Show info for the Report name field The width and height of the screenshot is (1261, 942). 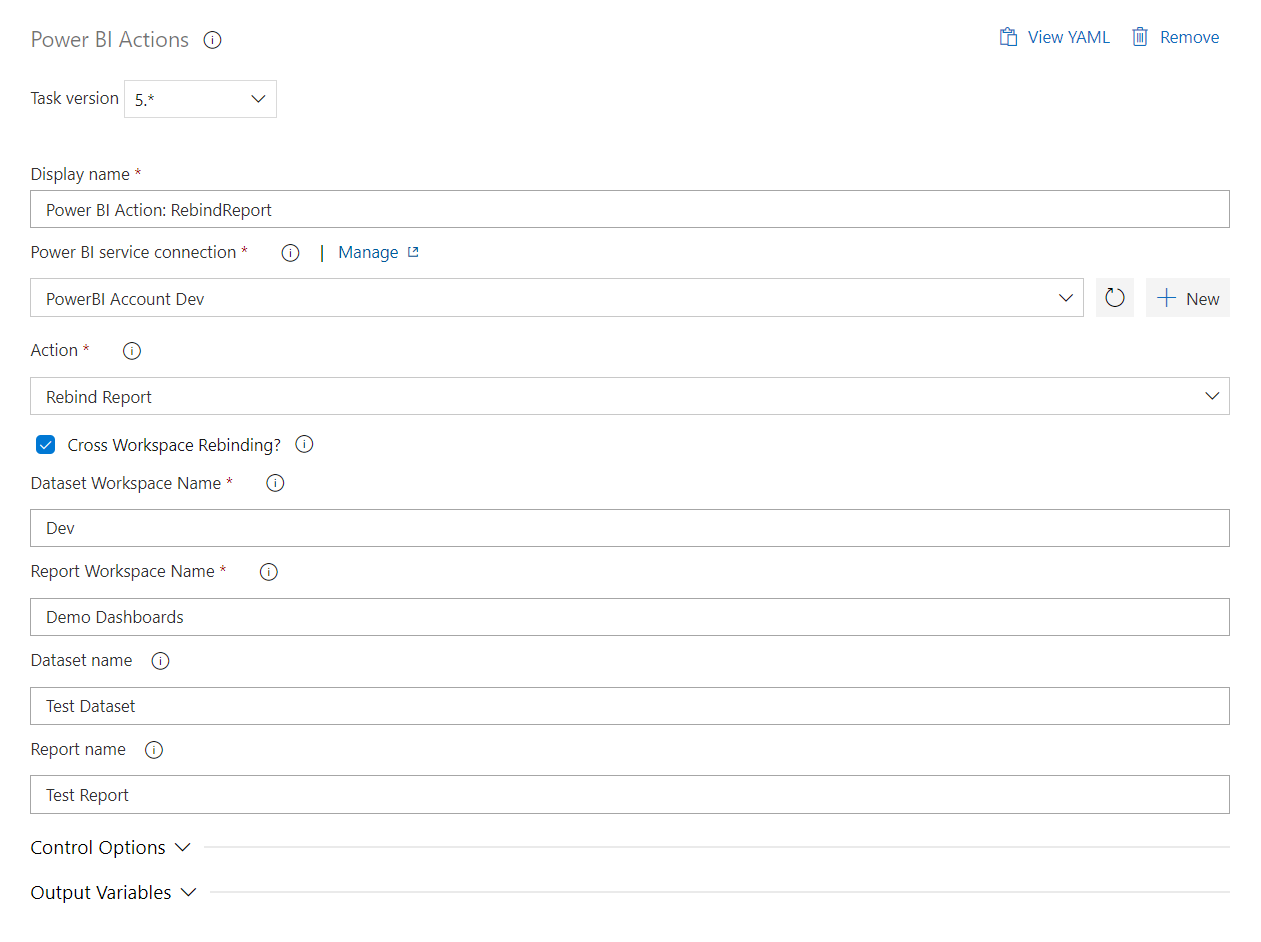[153, 749]
